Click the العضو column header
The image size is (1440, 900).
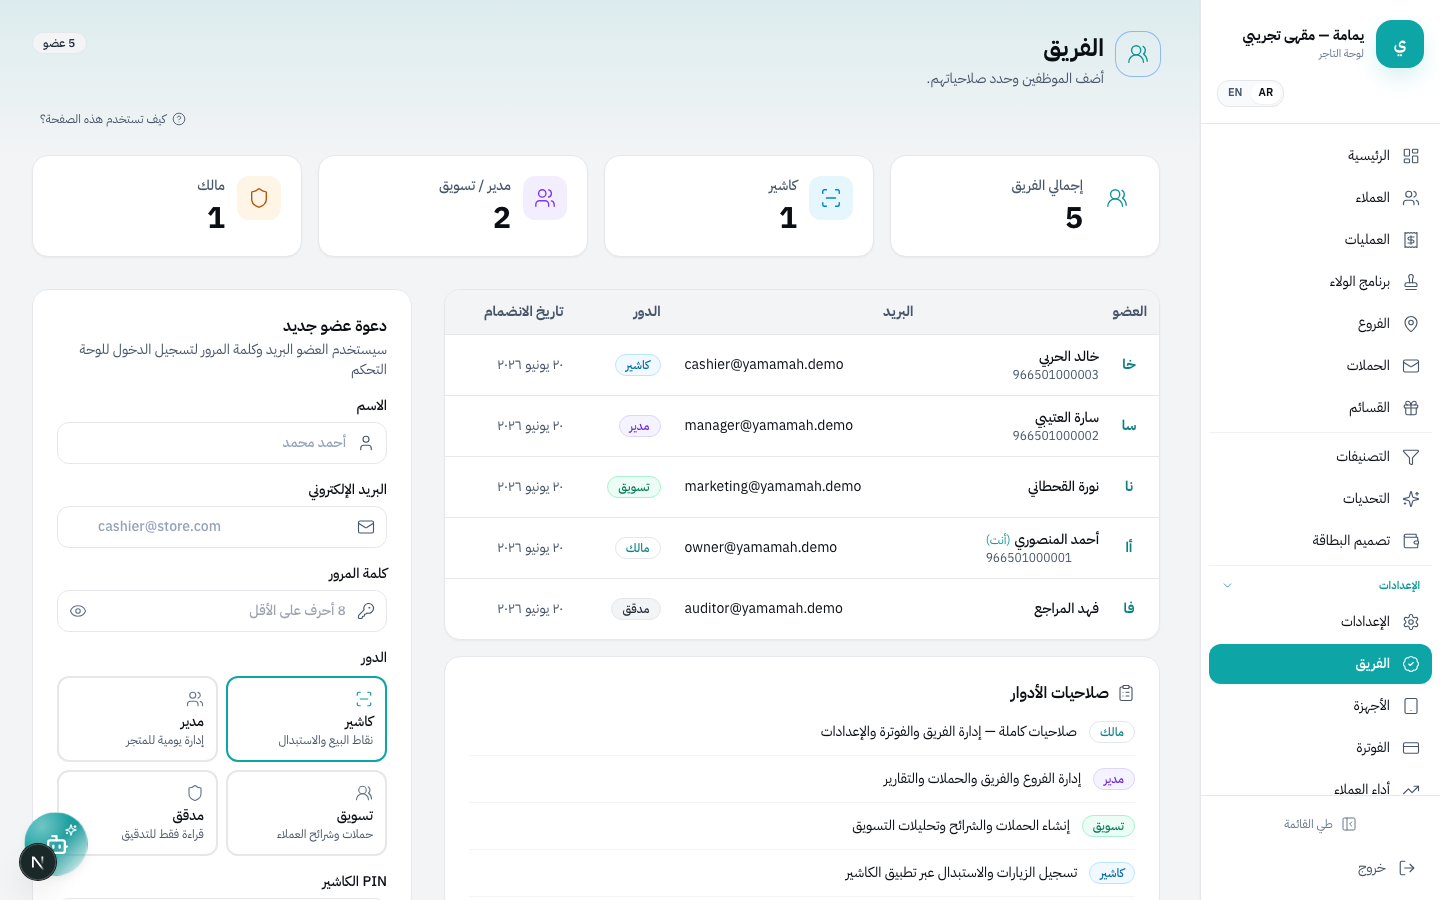pyautogui.click(x=1129, y=312)
